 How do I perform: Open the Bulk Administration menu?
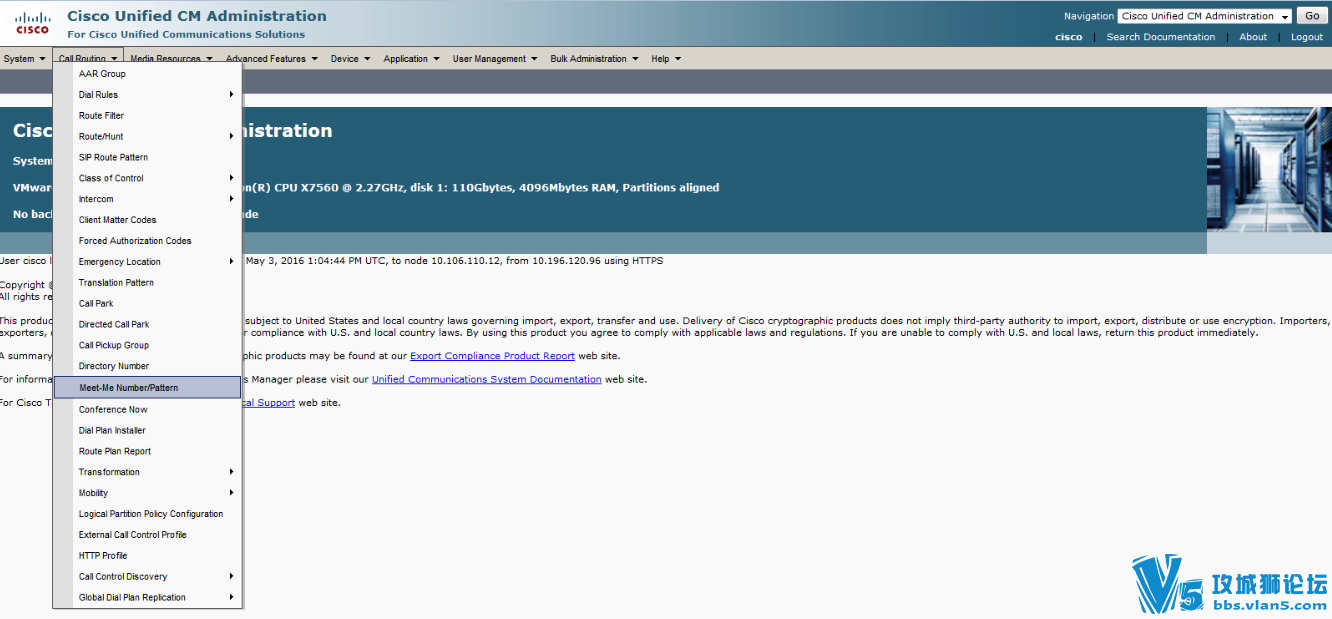coord(594,59)
